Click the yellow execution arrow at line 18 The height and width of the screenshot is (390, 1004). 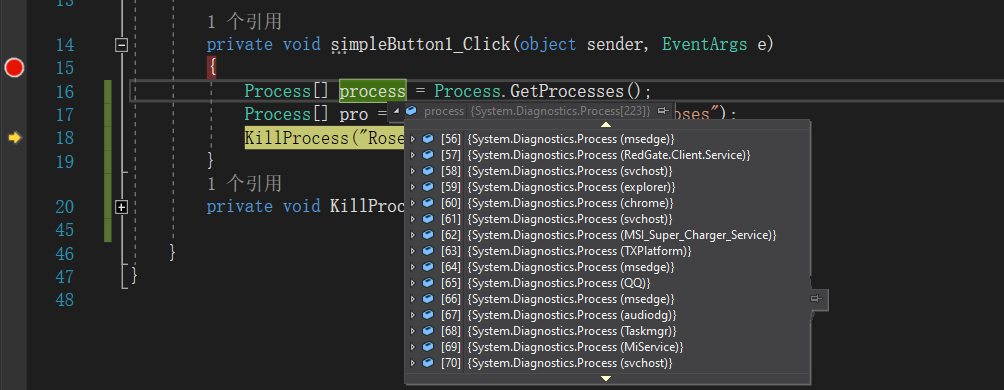[14, 138]
